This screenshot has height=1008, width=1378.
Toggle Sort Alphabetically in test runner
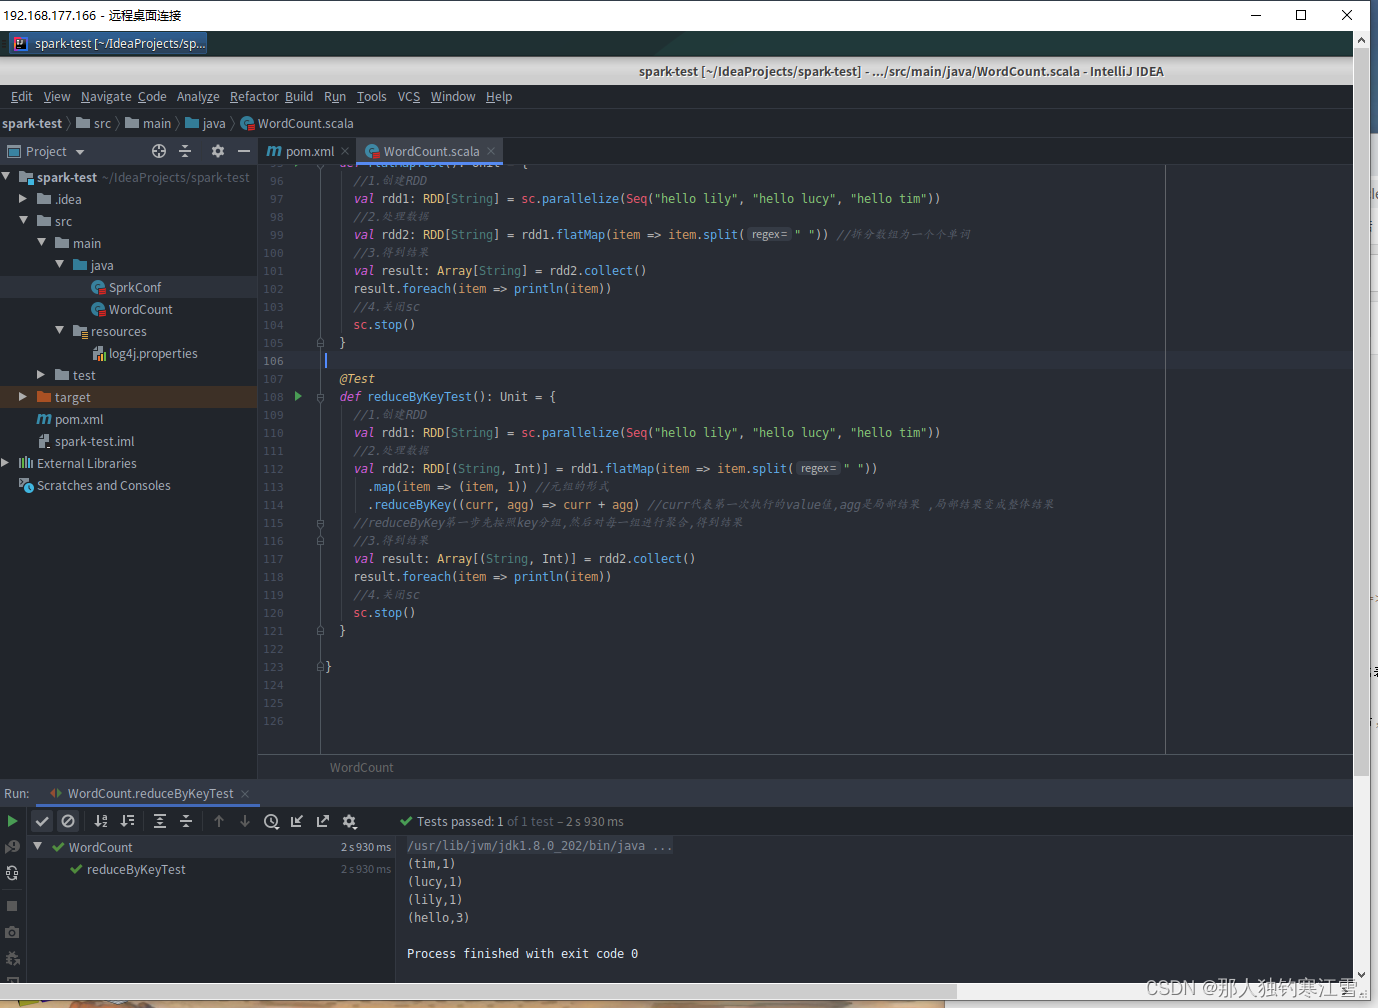click(101, 821)
